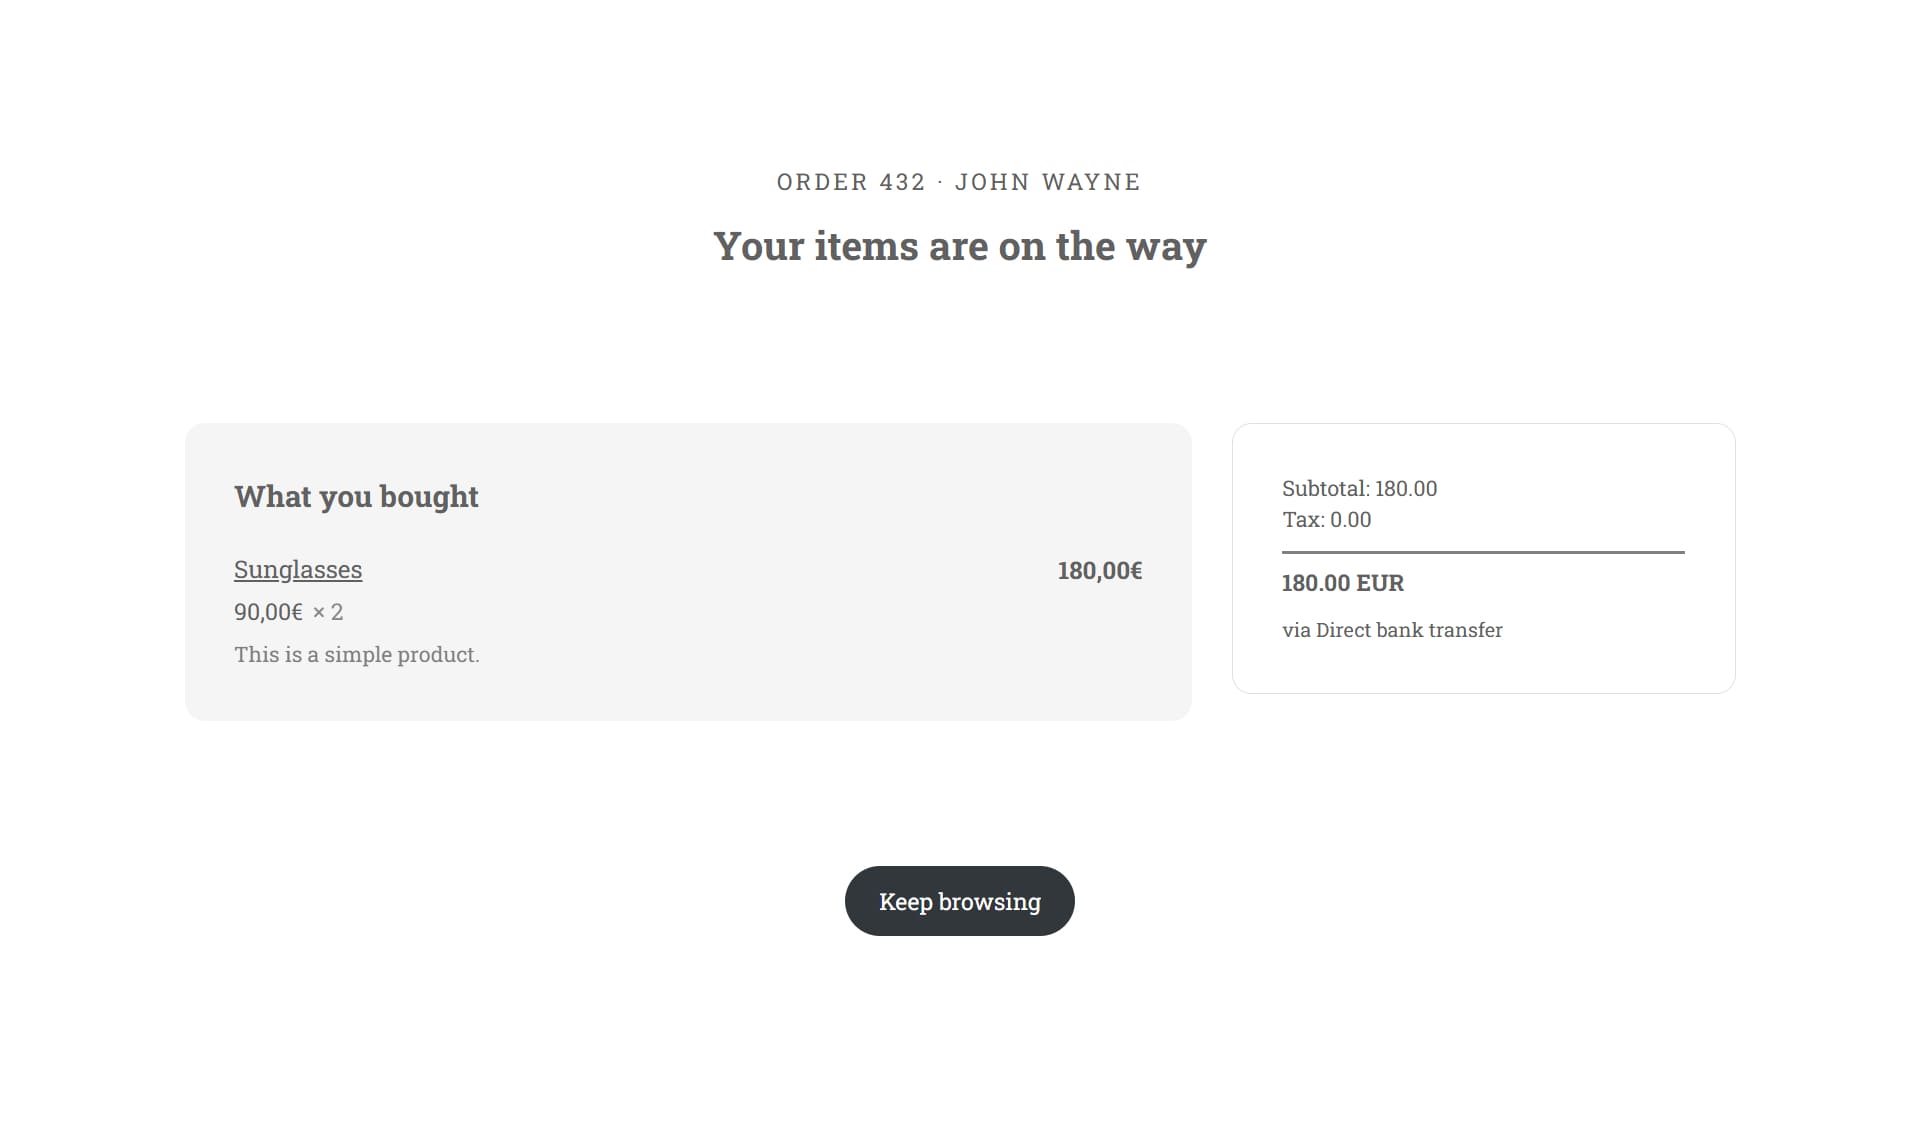Click the divider line above the total

tap(1483, 552)
